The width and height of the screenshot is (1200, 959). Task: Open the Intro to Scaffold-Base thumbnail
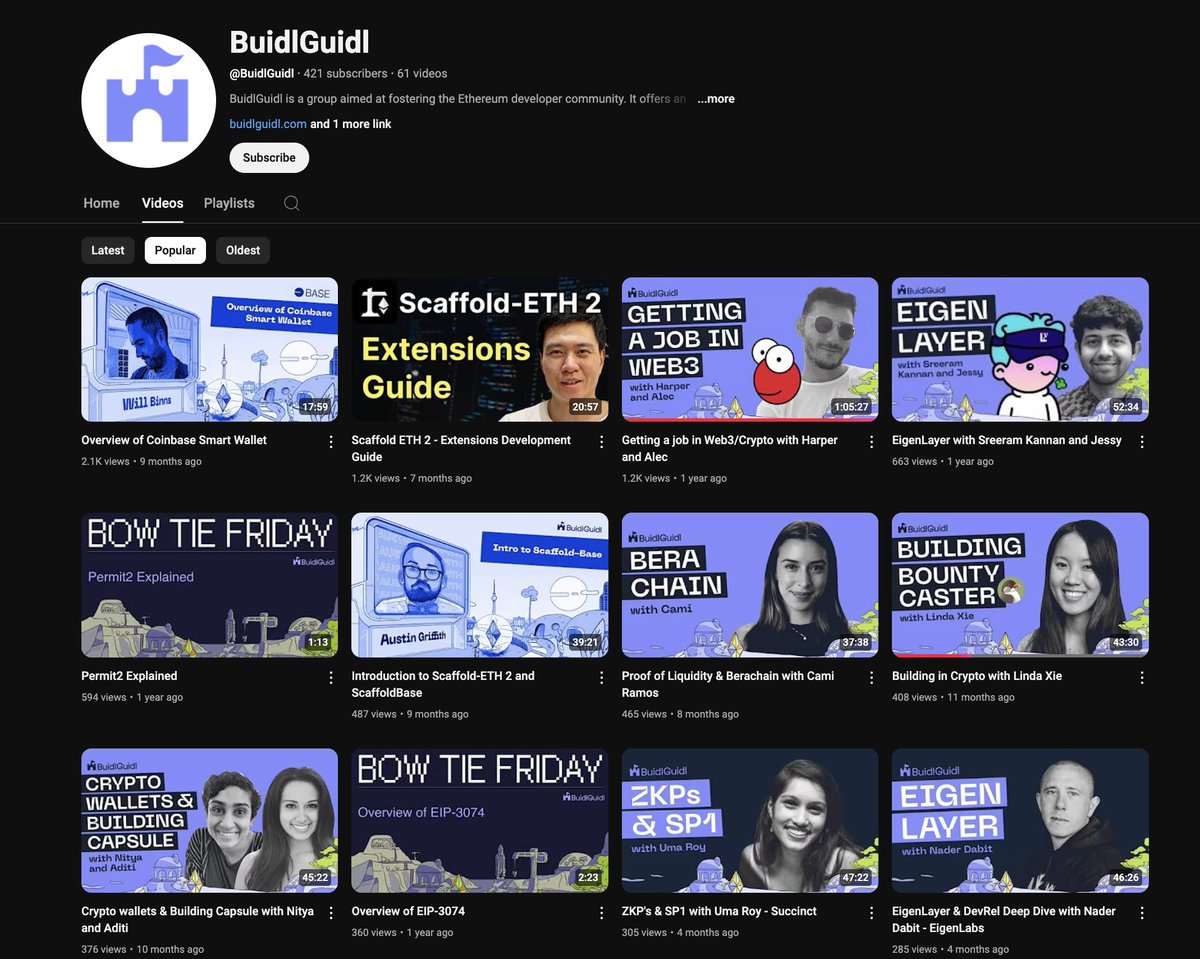coord(480,585)
